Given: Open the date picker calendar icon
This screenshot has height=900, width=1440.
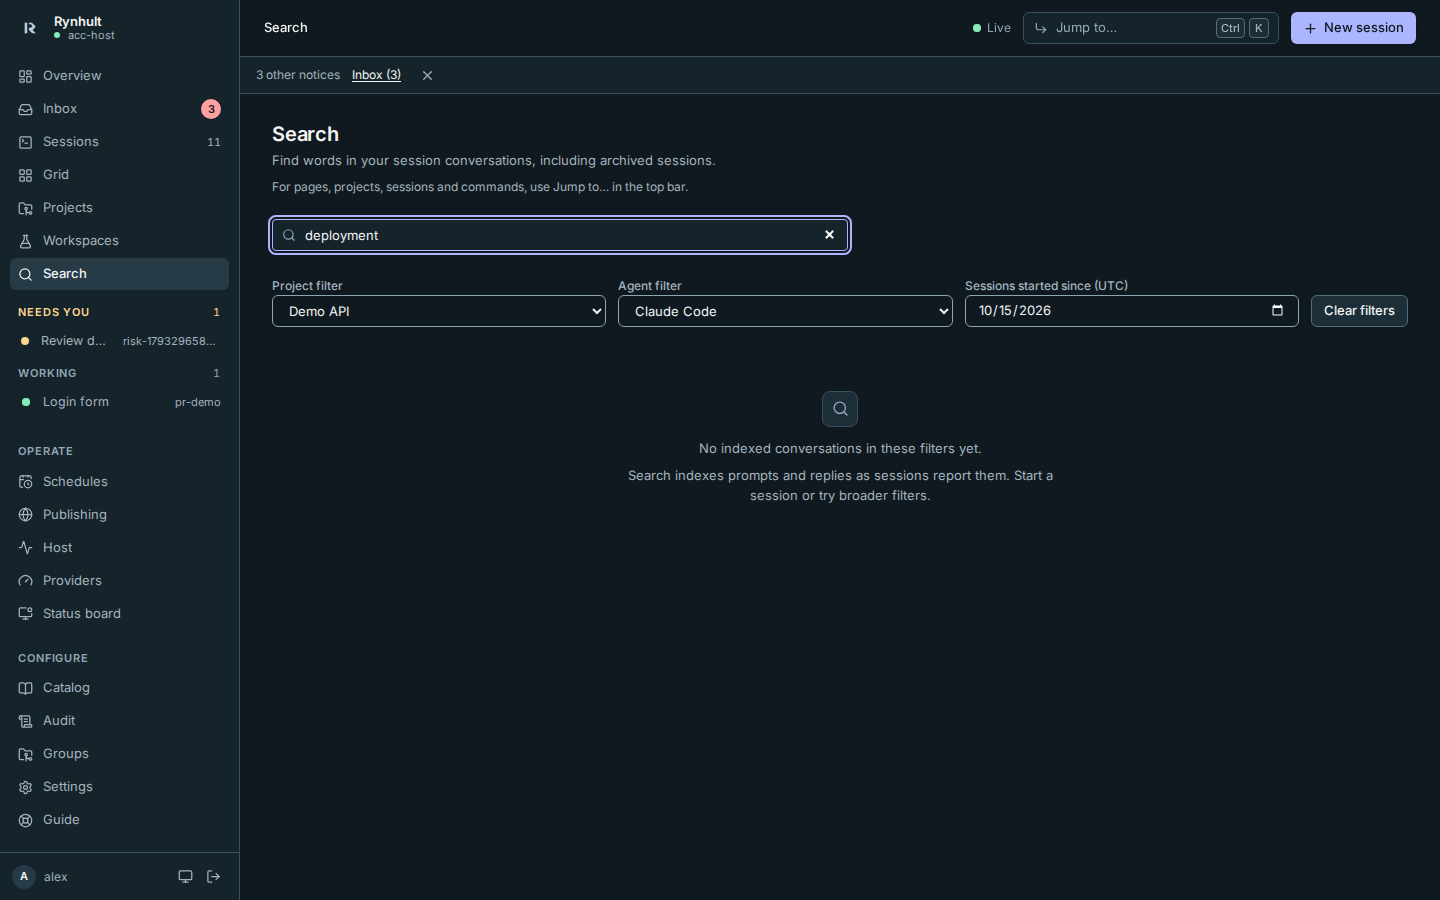Looking at the screenshot, I should coord(1277,311).
